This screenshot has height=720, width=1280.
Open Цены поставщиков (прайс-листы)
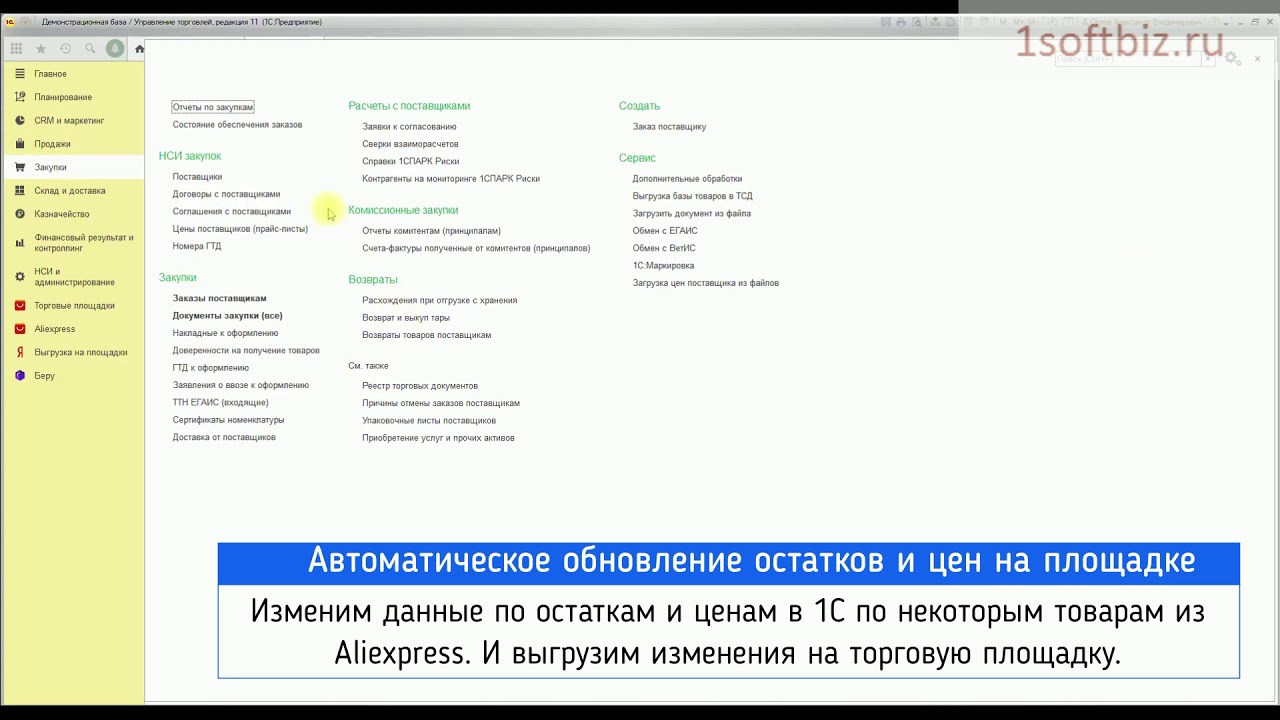pos(240,229)
